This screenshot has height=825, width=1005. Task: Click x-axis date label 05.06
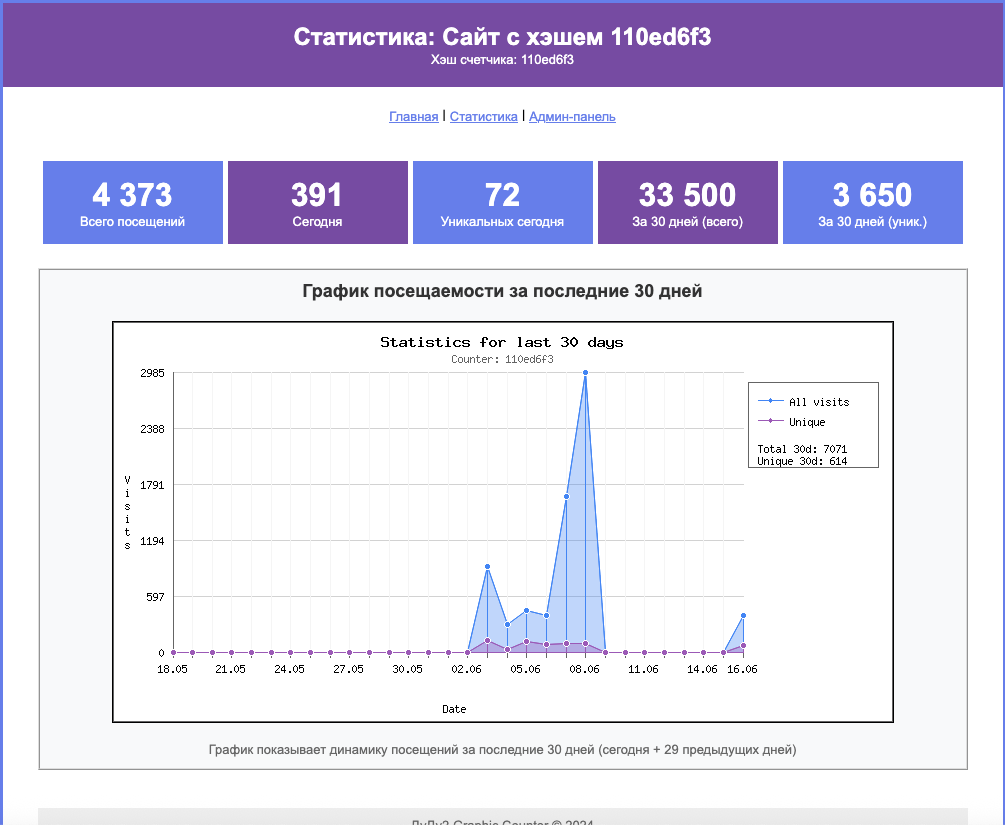coord(526,669)
